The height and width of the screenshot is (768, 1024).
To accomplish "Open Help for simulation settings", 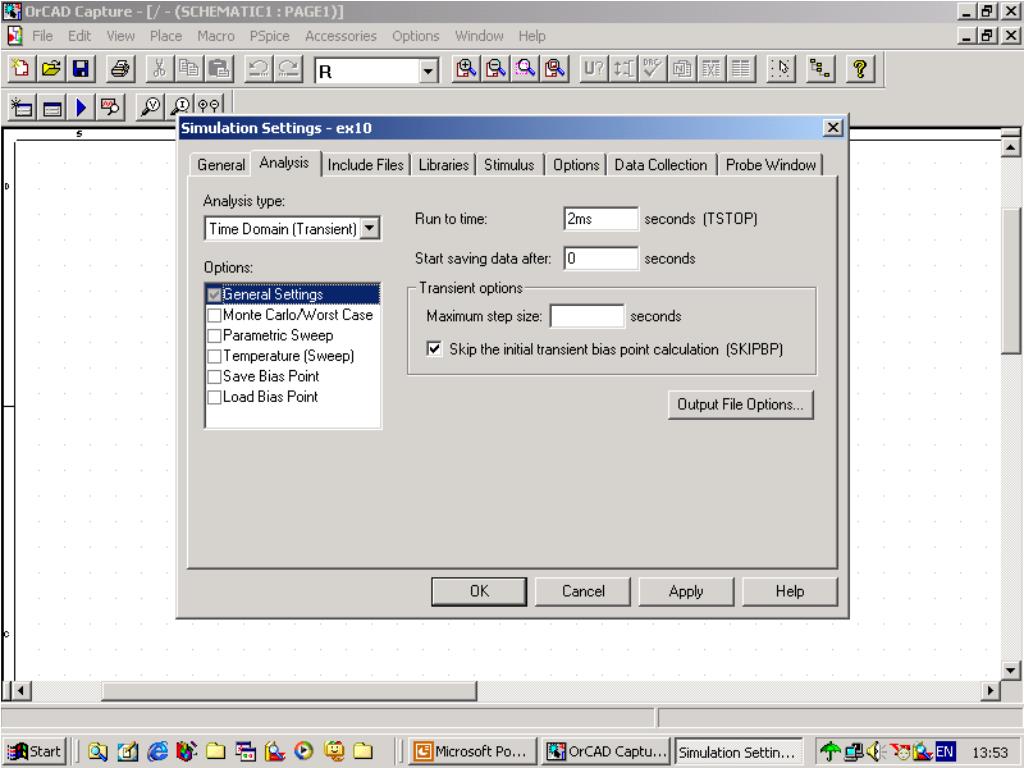I will (790, 592).
